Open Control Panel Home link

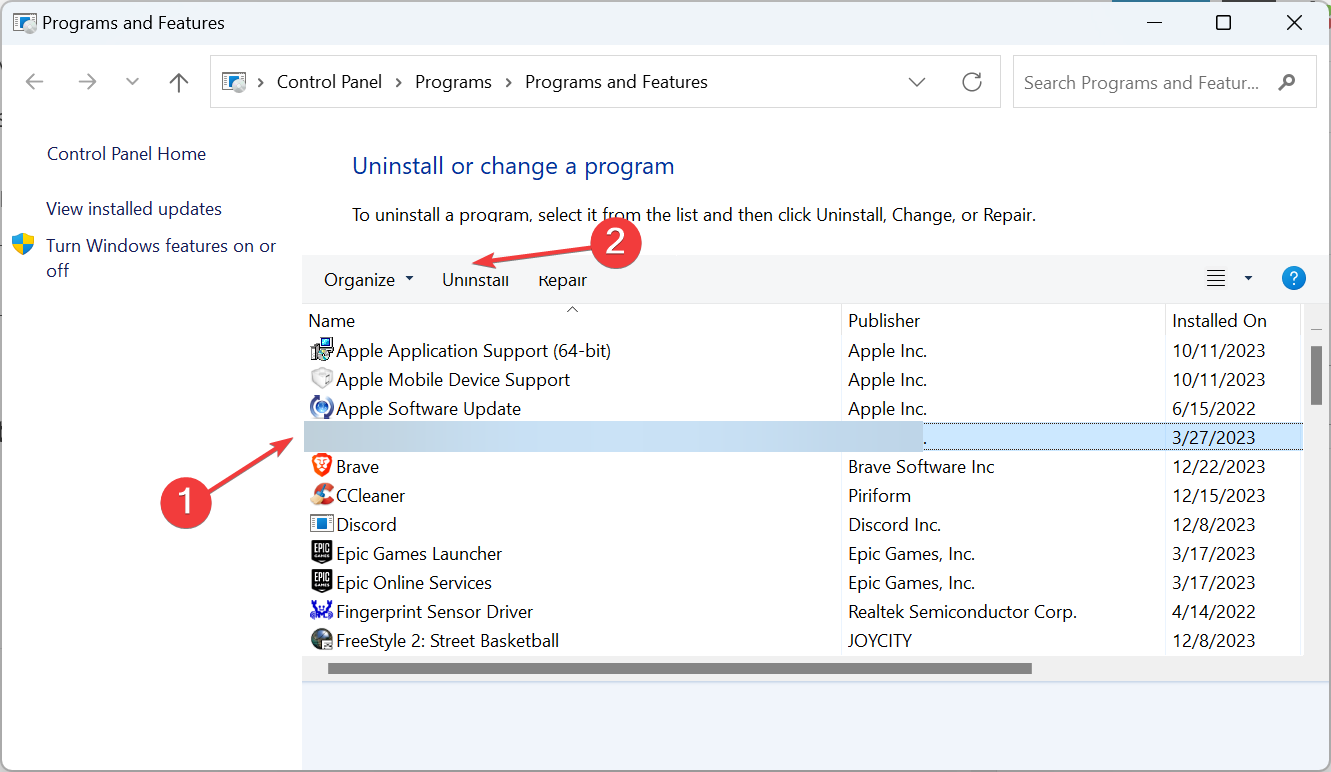(x=126, y=154)
